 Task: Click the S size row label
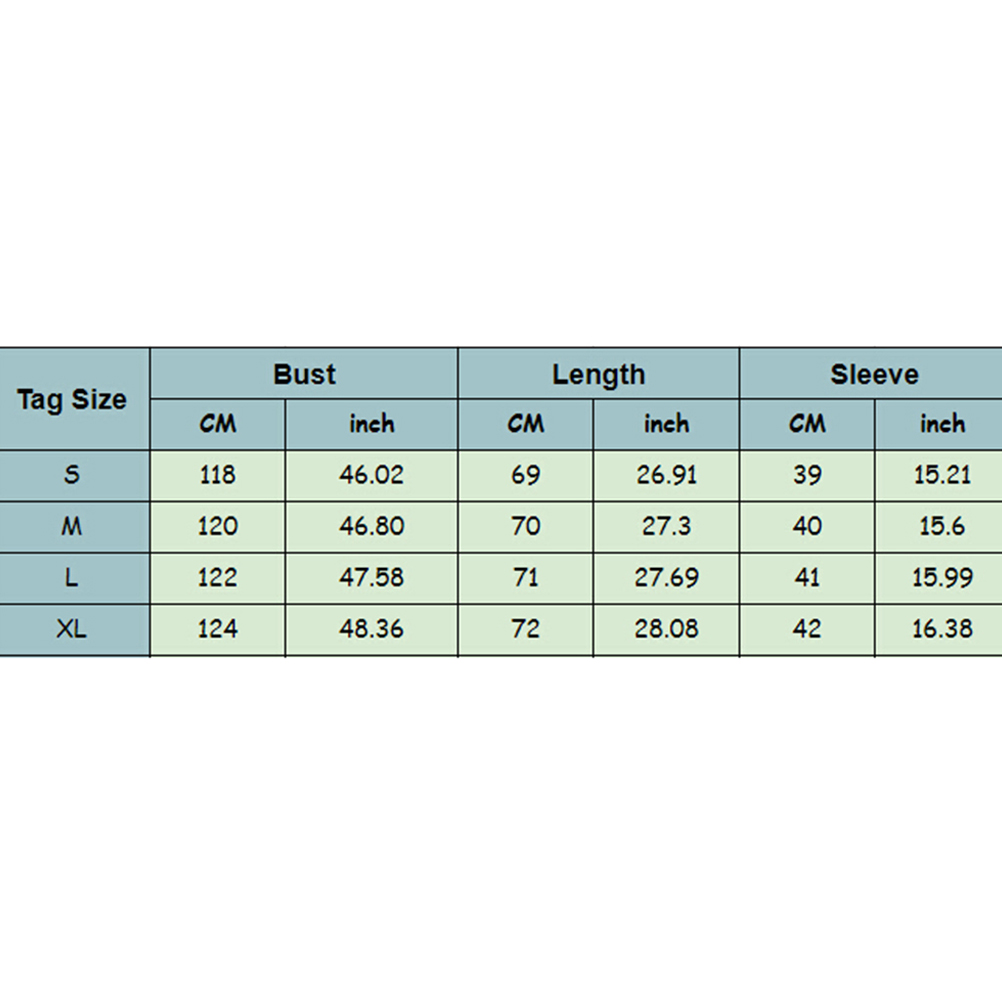pos(72,475)
